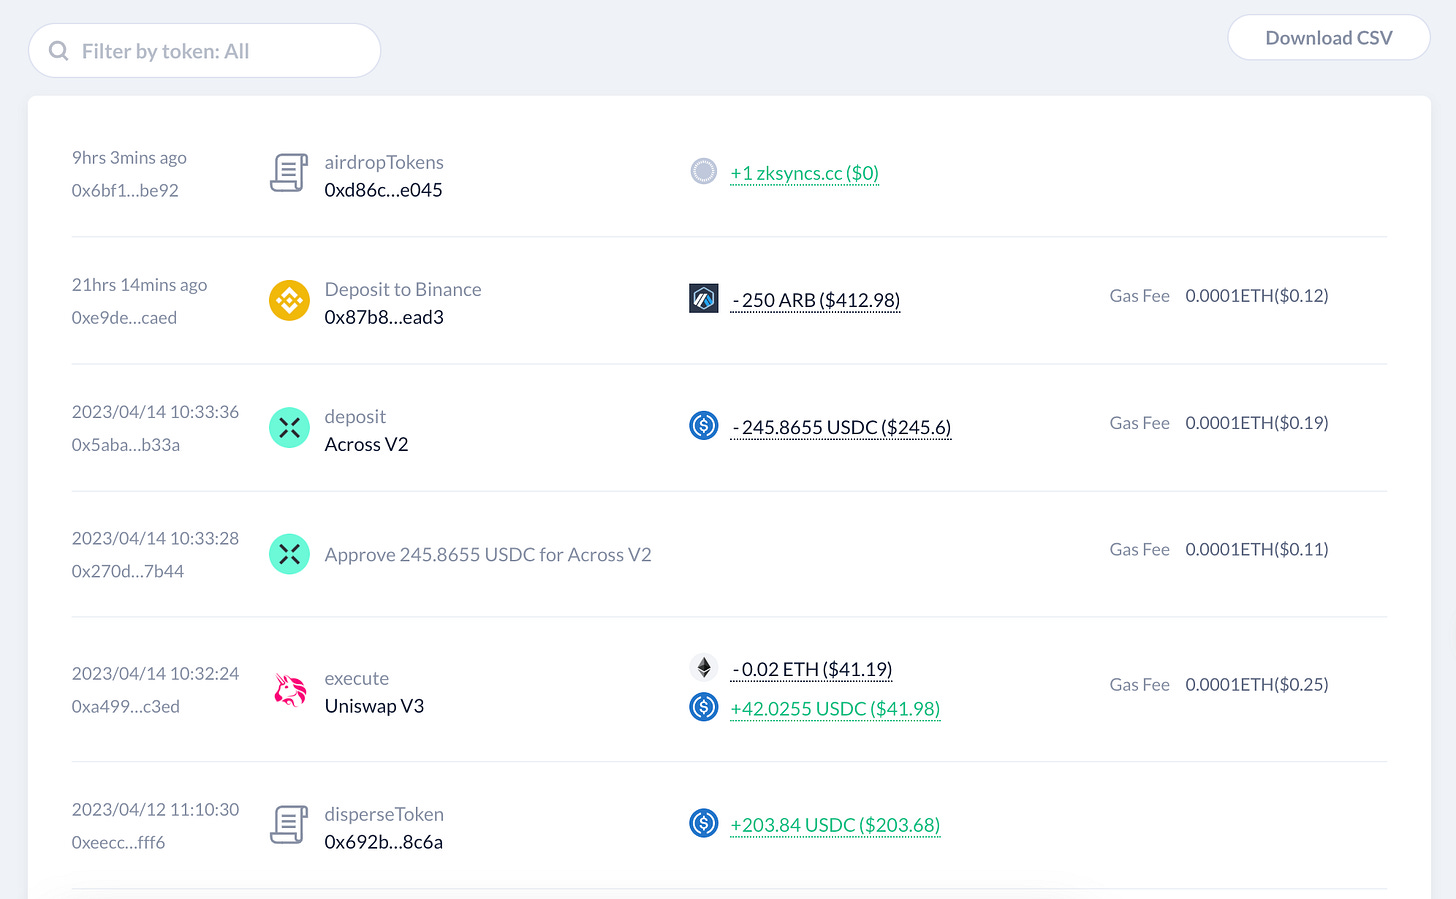
Task: Click USDC icon beside +42.0255 USDC
Action: tap(704, 707)
